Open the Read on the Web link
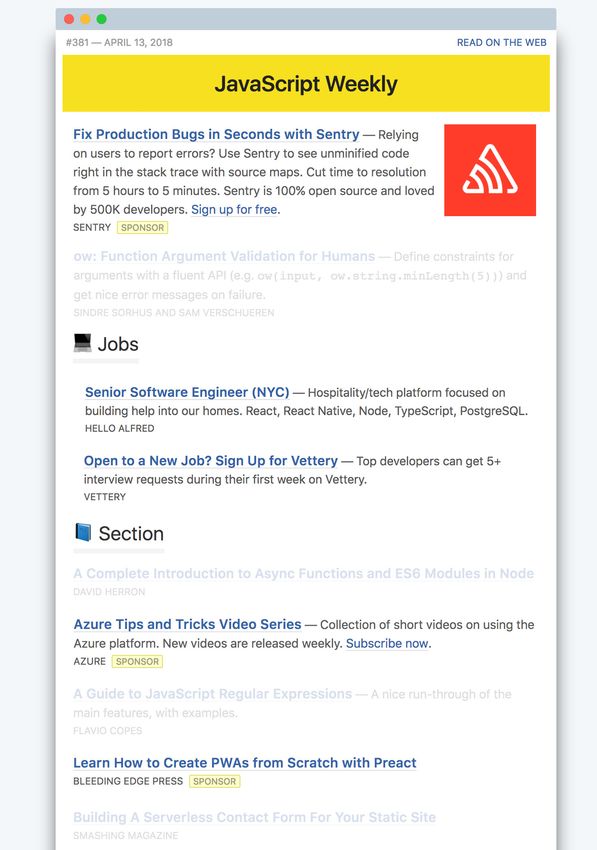The height and width of the screenshot is (850, 597). tap(502, 42)
